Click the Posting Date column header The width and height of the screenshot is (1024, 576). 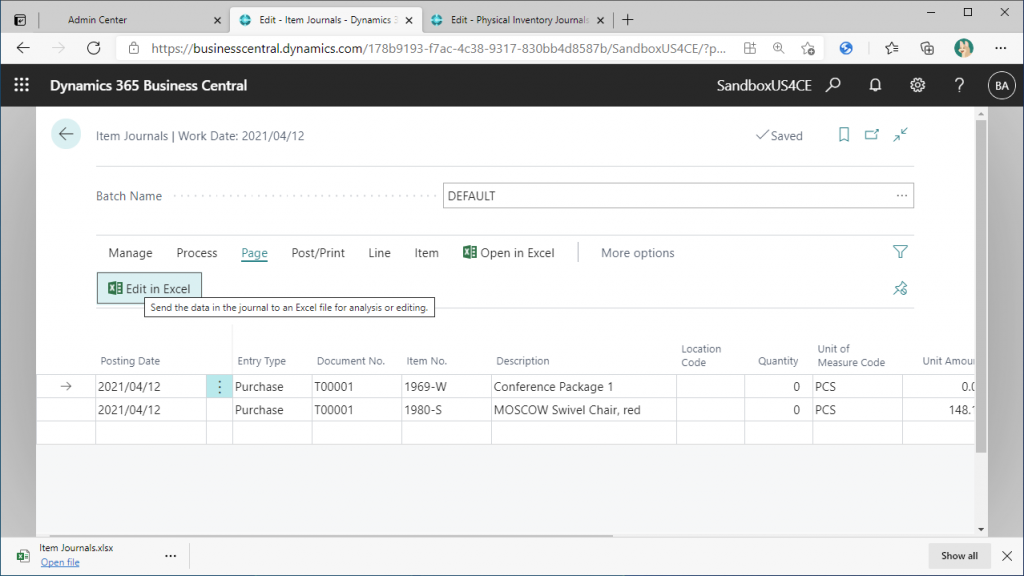(x=130, y=360)
